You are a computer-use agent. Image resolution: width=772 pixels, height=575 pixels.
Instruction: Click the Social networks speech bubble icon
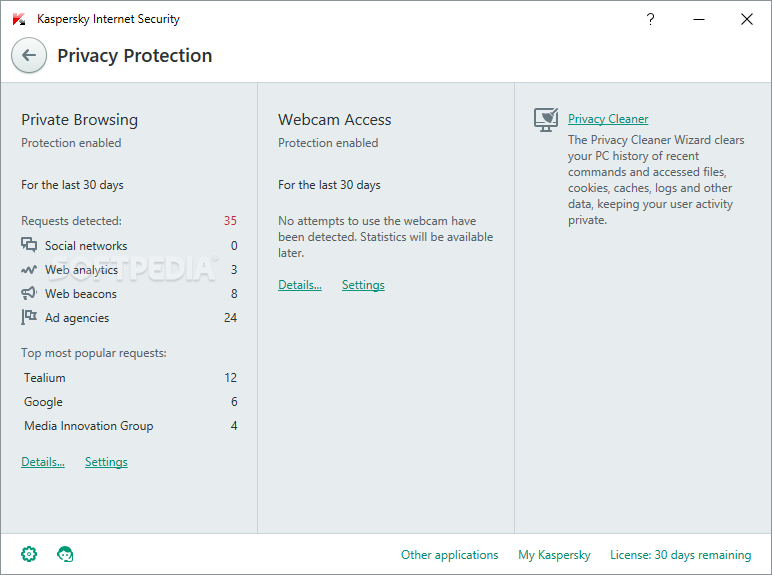point(29,245)
